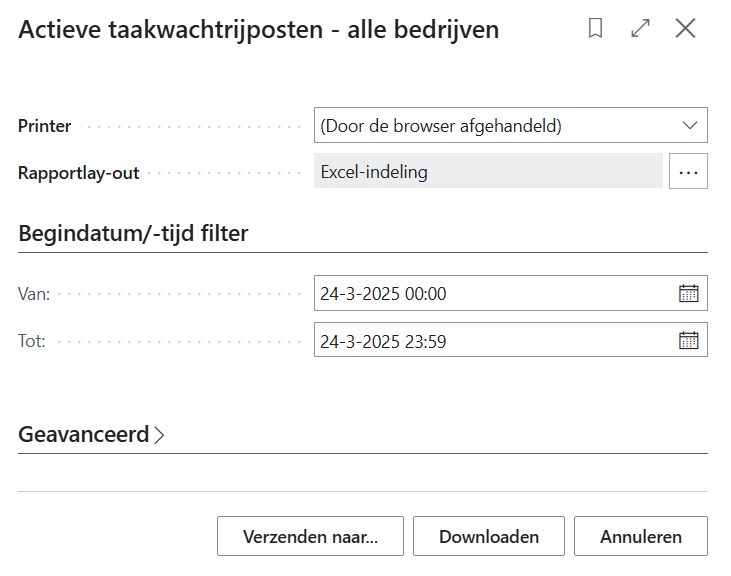Close the Actieve taakwachtrijposten dialog
The image size is (731, 576).
685,29
